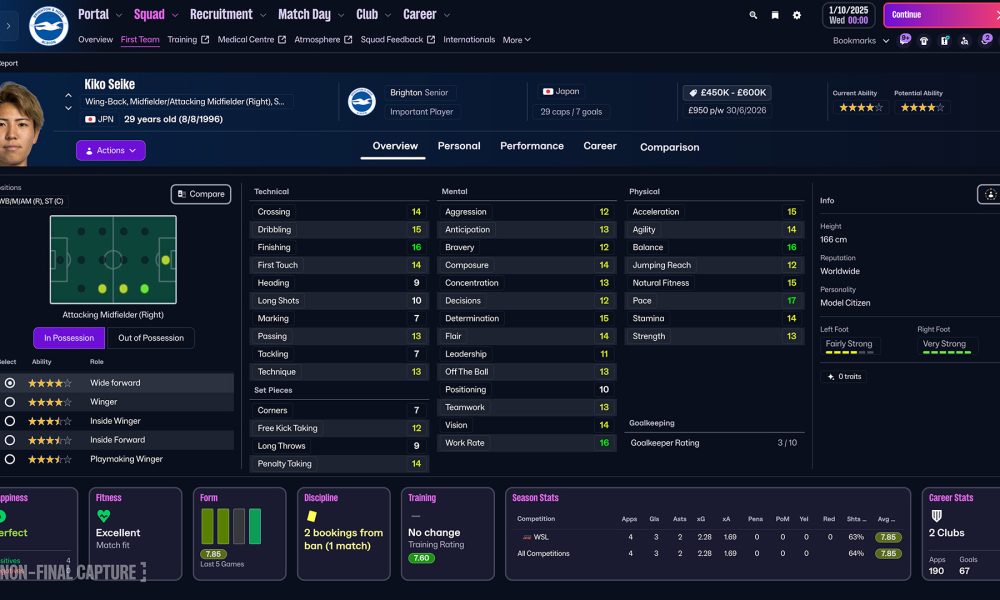Select the Winger role radio button

pos(10,402)
